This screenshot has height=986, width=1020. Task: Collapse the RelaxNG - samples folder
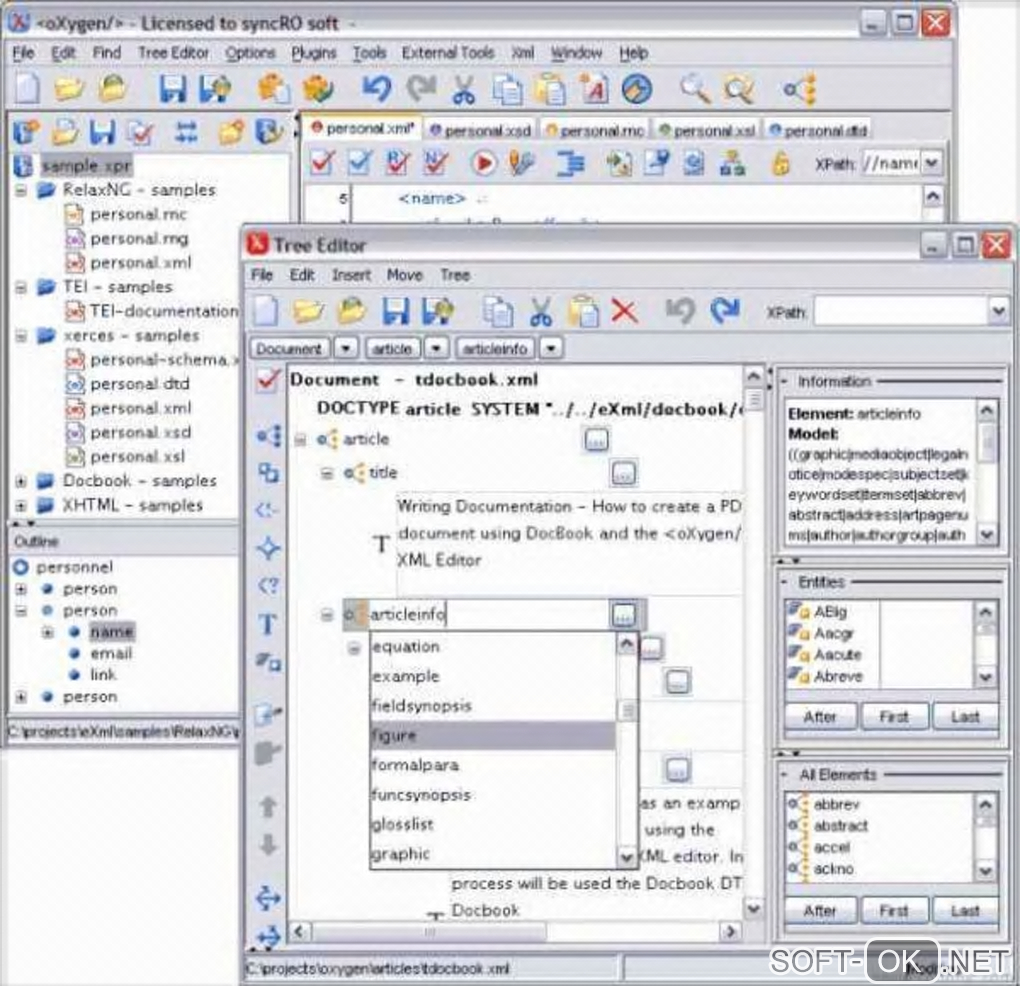coord(21,191)
